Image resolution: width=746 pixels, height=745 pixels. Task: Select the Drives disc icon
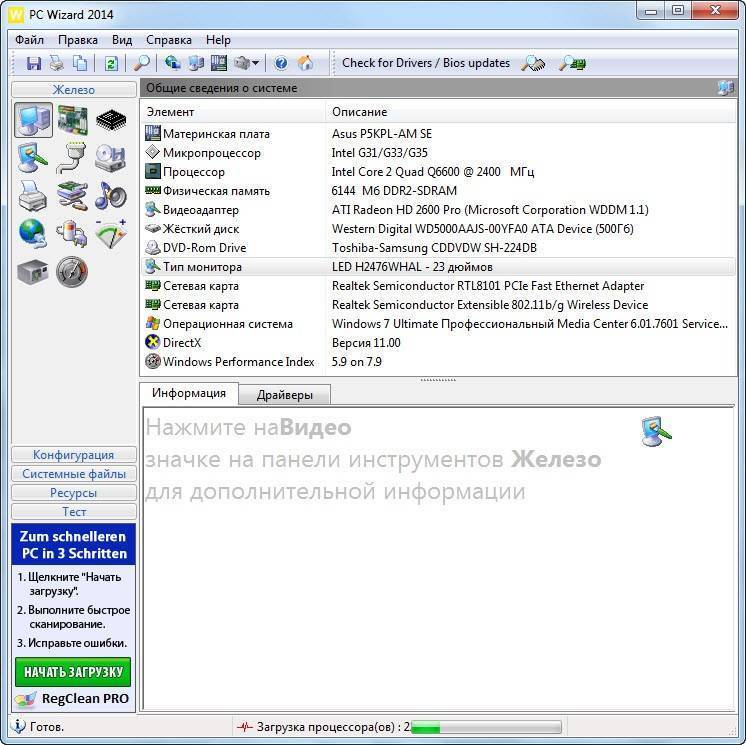coord(110,158)
